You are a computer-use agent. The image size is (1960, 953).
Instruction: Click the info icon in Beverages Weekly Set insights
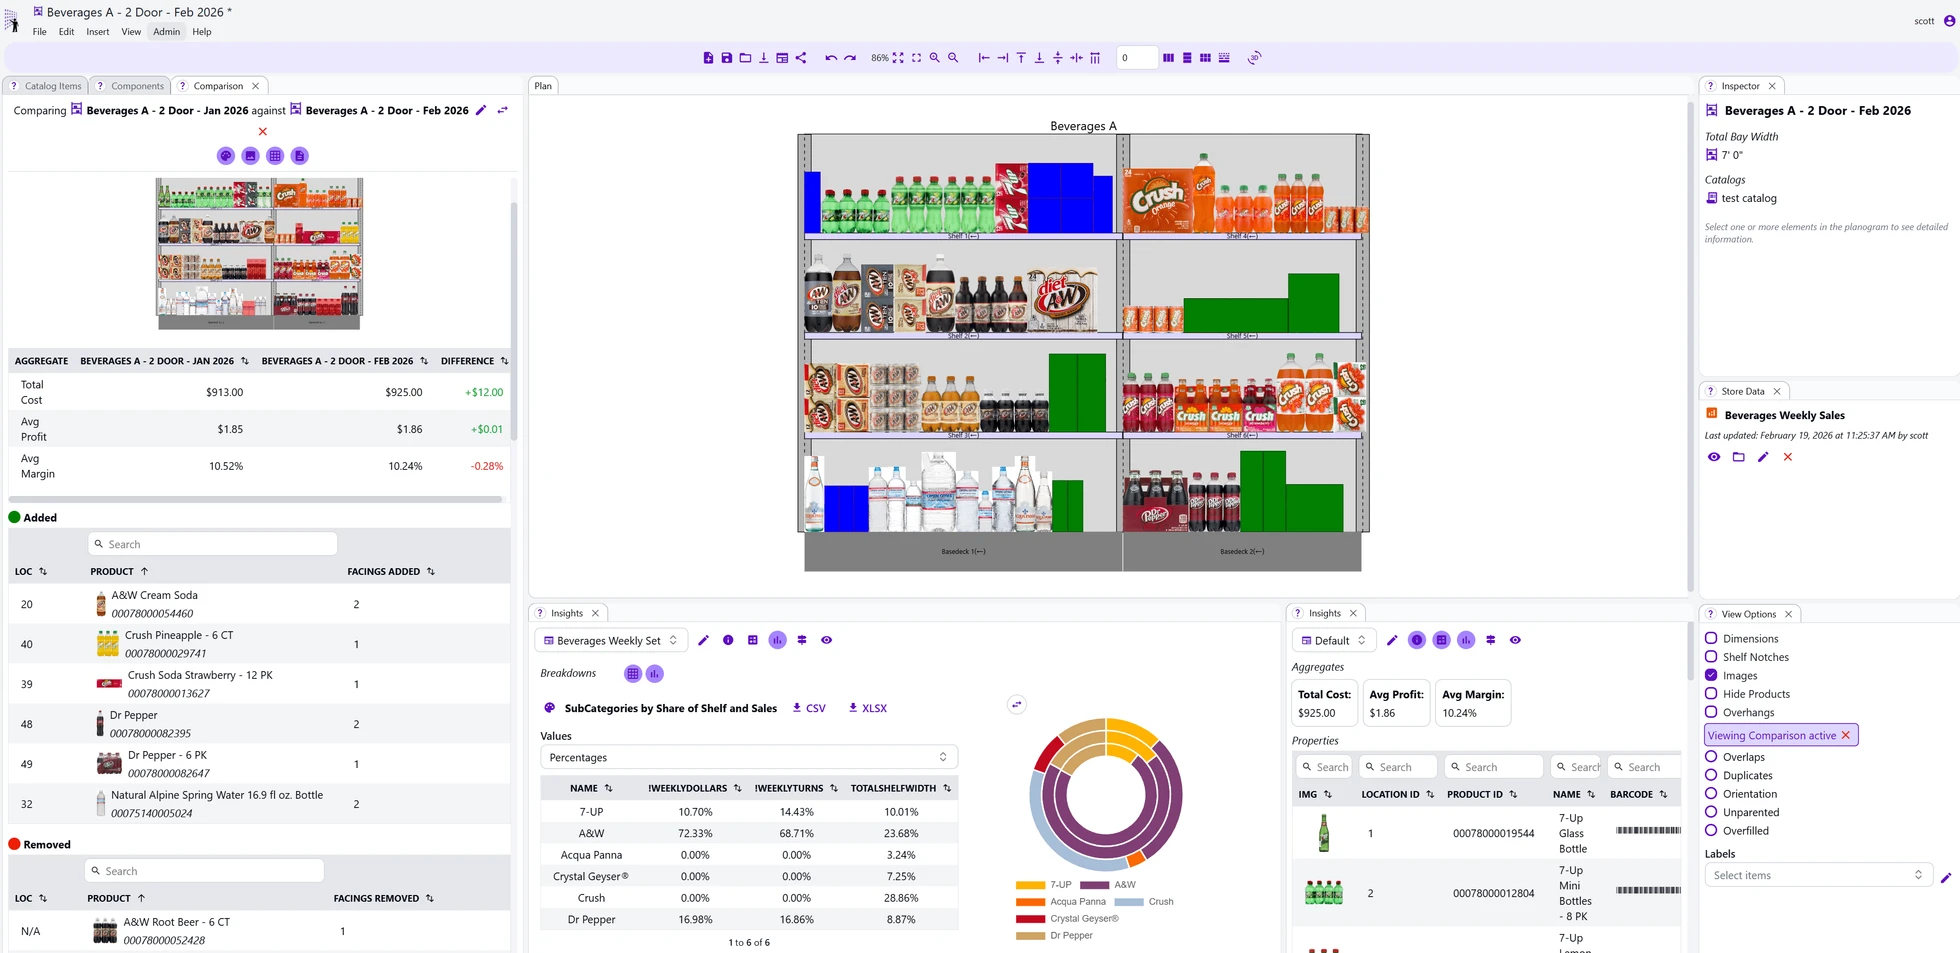pos(728,640)
